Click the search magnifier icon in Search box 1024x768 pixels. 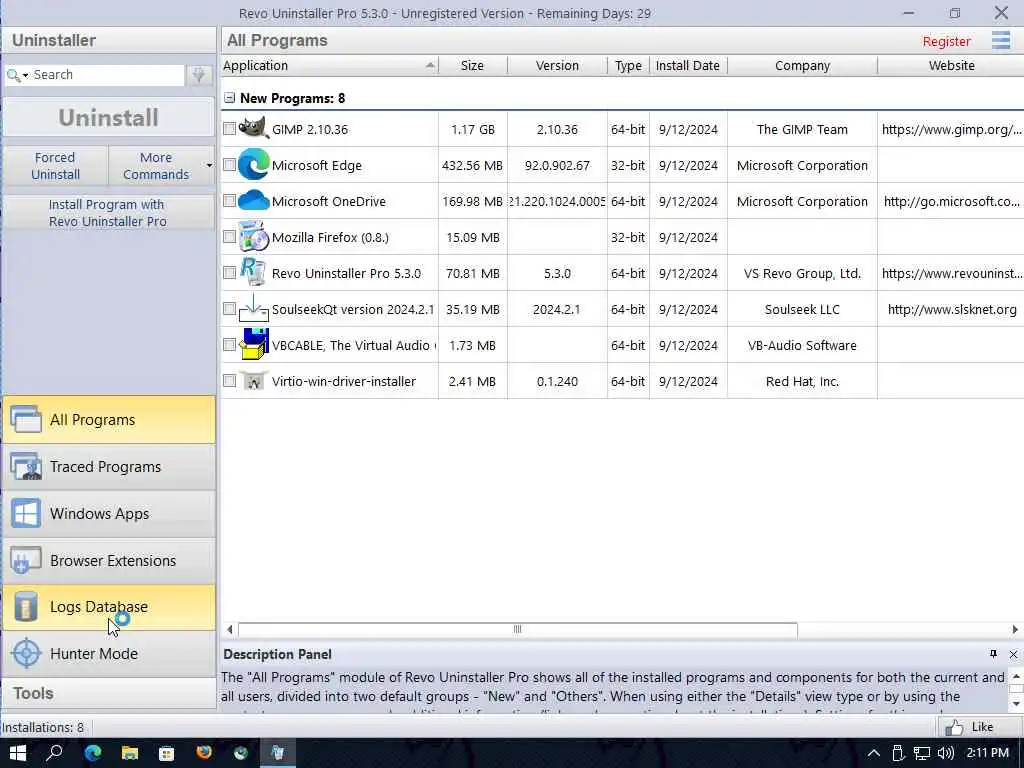tap(12, 75)
